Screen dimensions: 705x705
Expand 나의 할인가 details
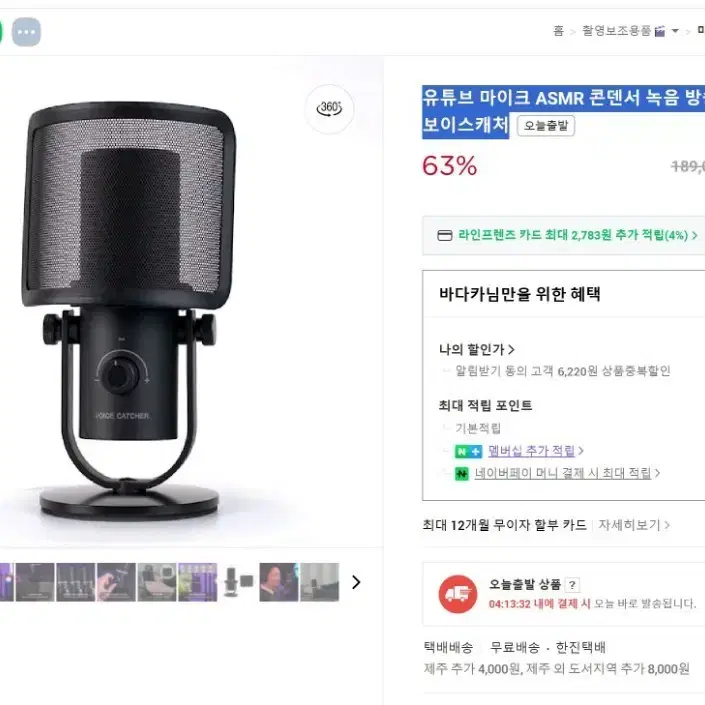pyautogui.click(x=477, y=349)
